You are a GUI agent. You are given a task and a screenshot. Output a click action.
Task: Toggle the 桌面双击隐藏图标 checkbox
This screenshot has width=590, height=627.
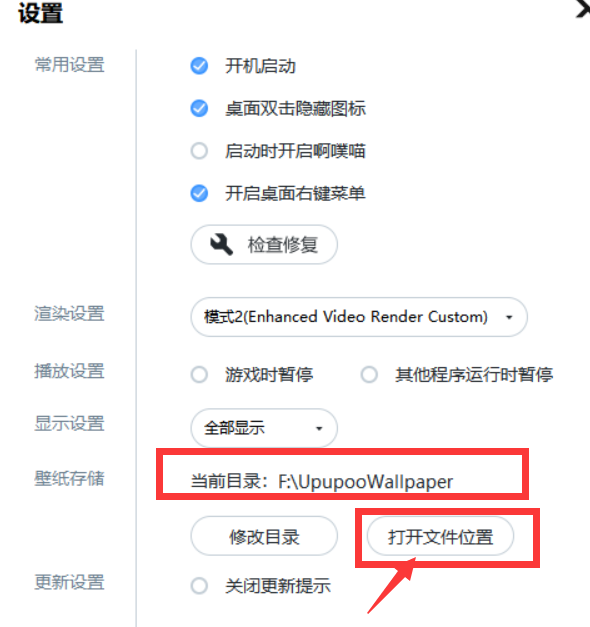point(199,108)
